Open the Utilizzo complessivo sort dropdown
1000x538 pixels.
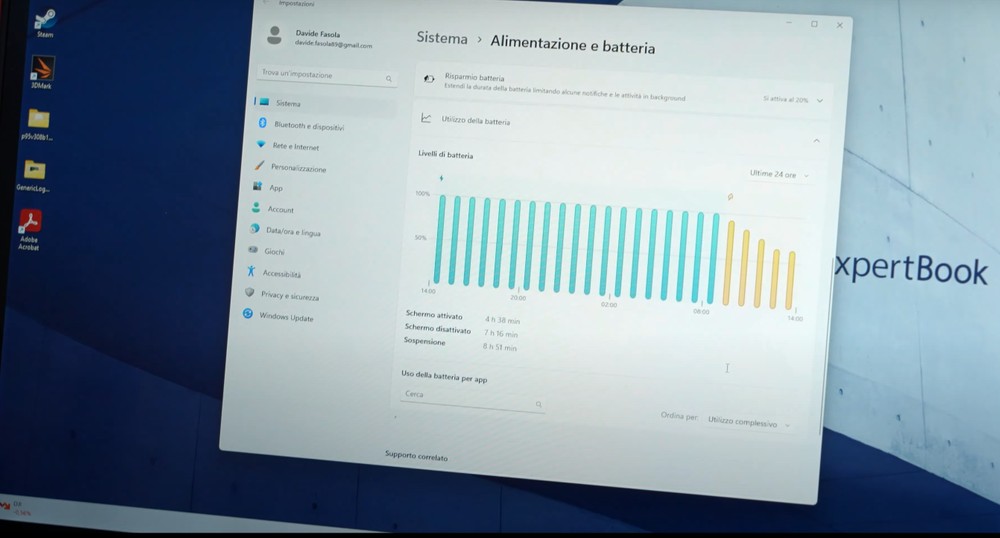pos(749,423)
